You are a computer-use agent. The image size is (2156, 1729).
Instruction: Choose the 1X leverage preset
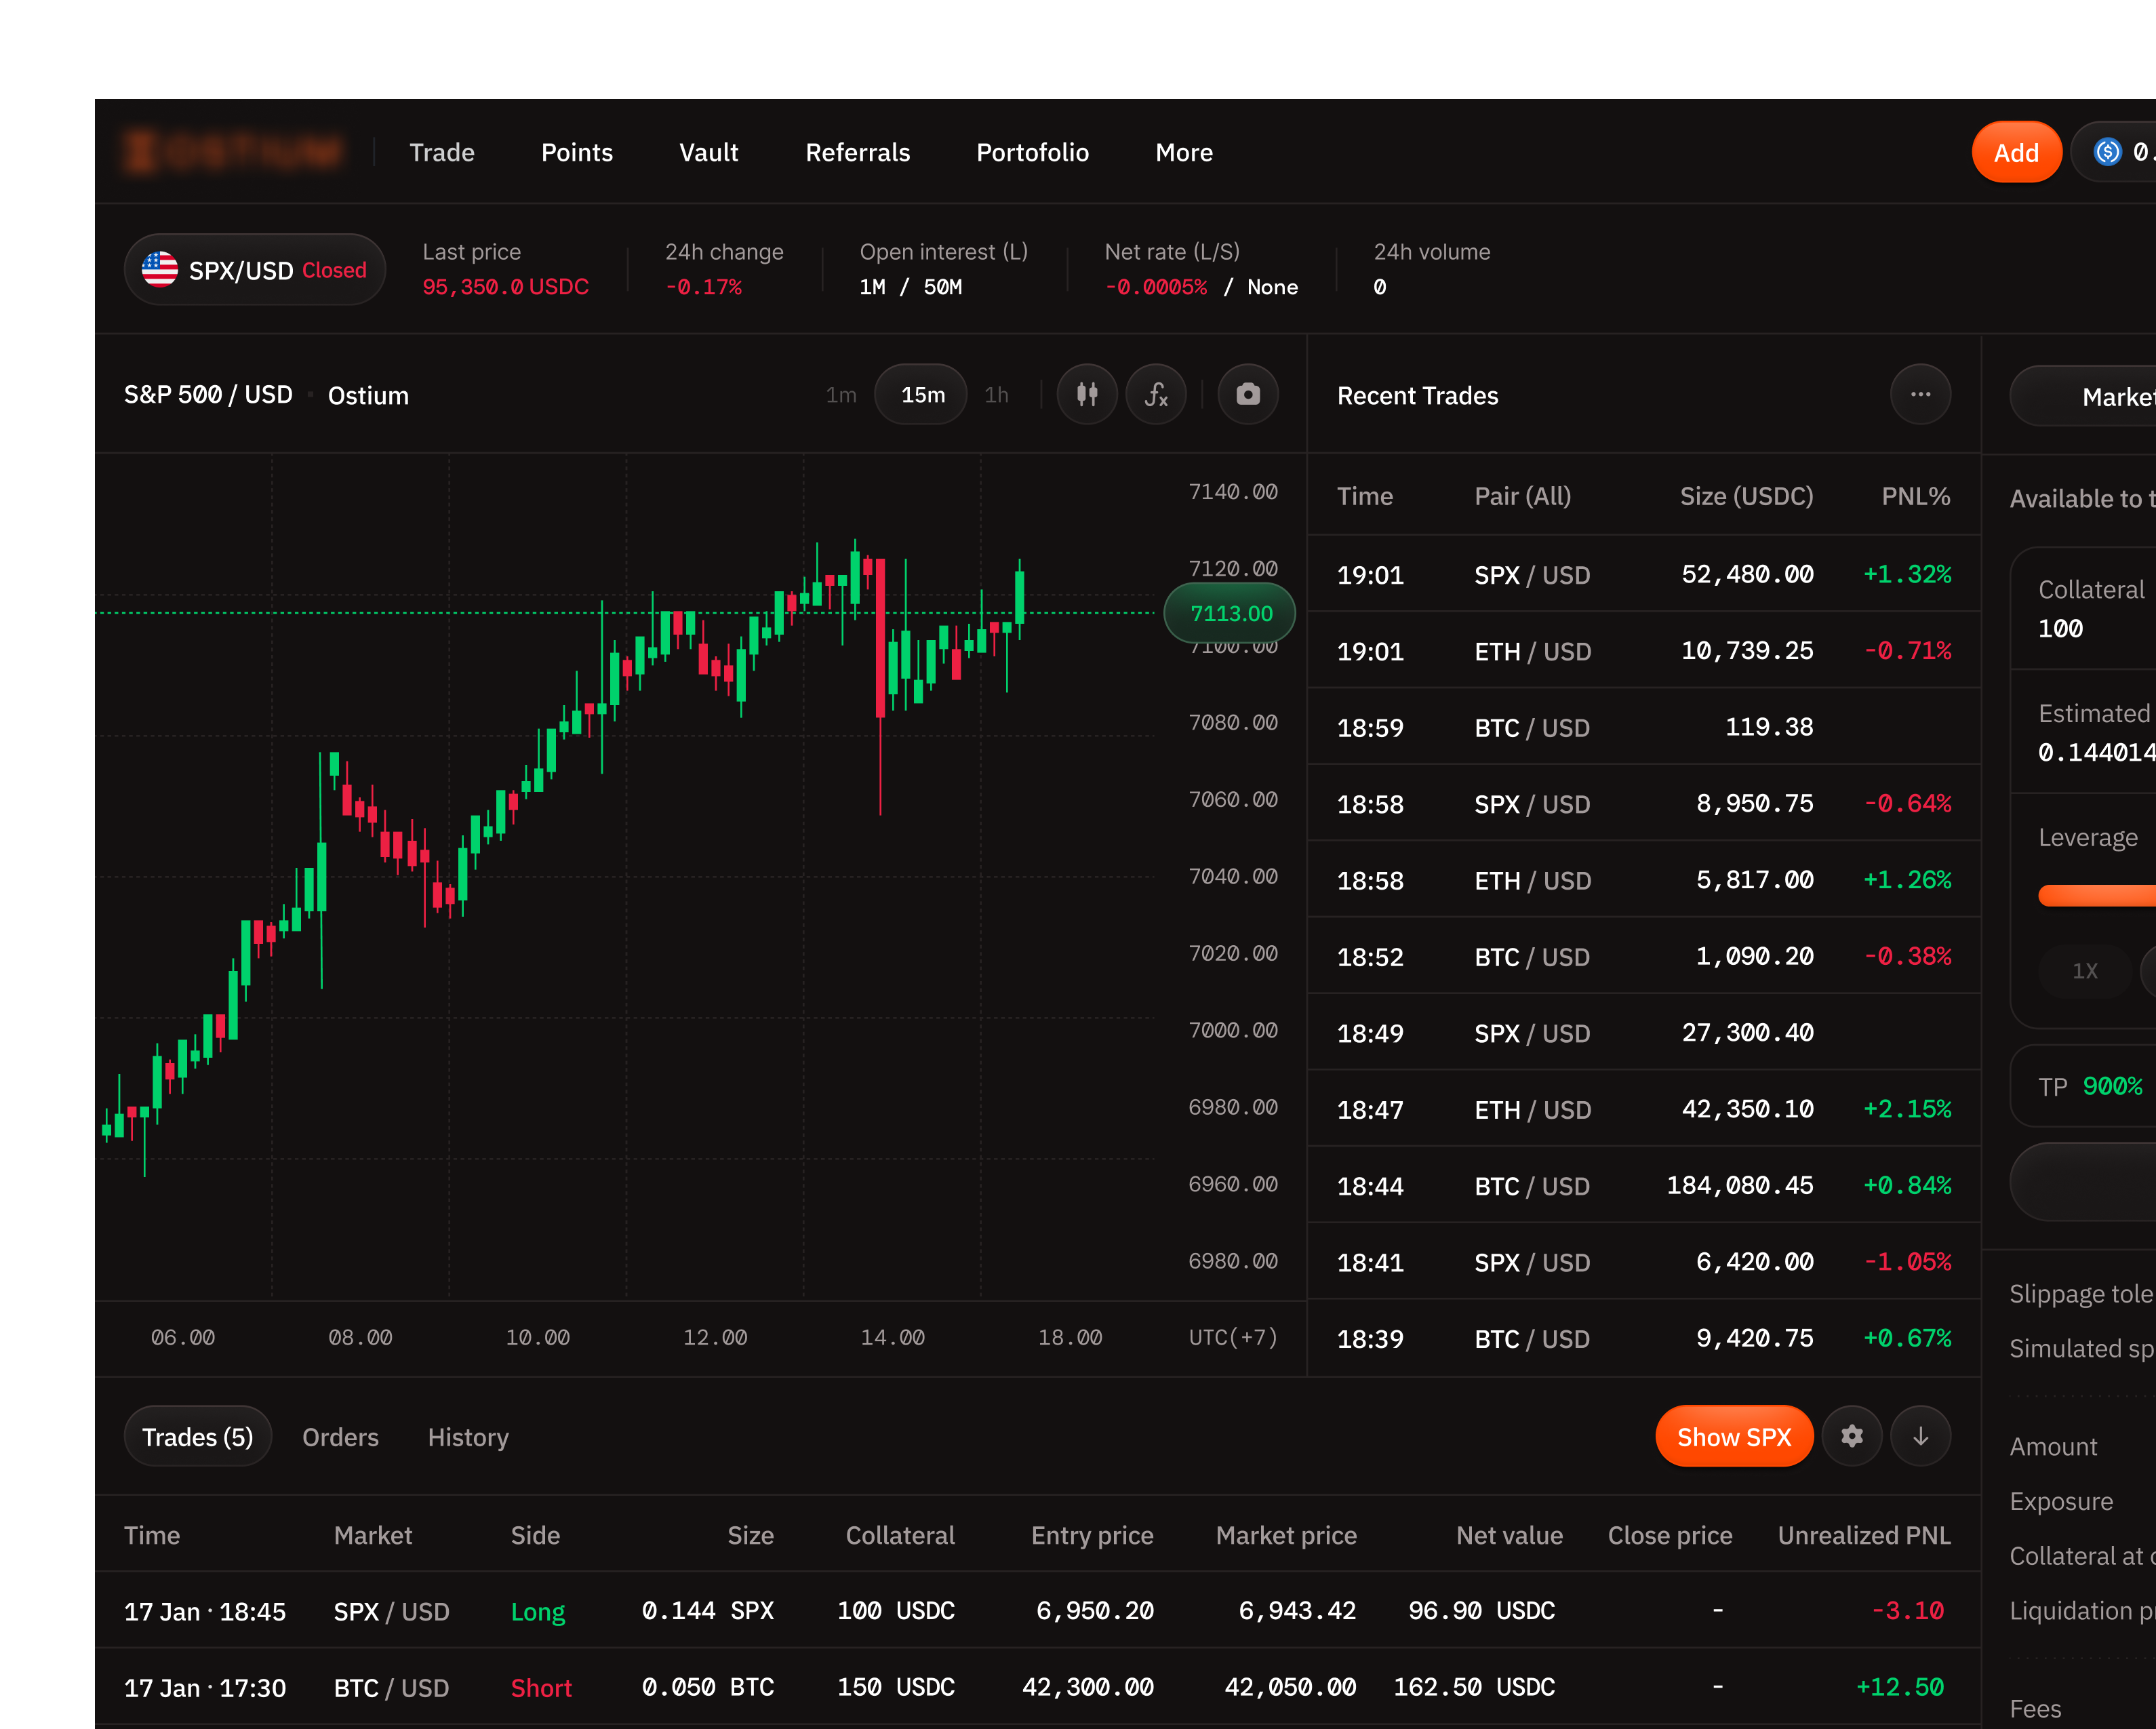pyautogui.click(x=2084, y=971)
